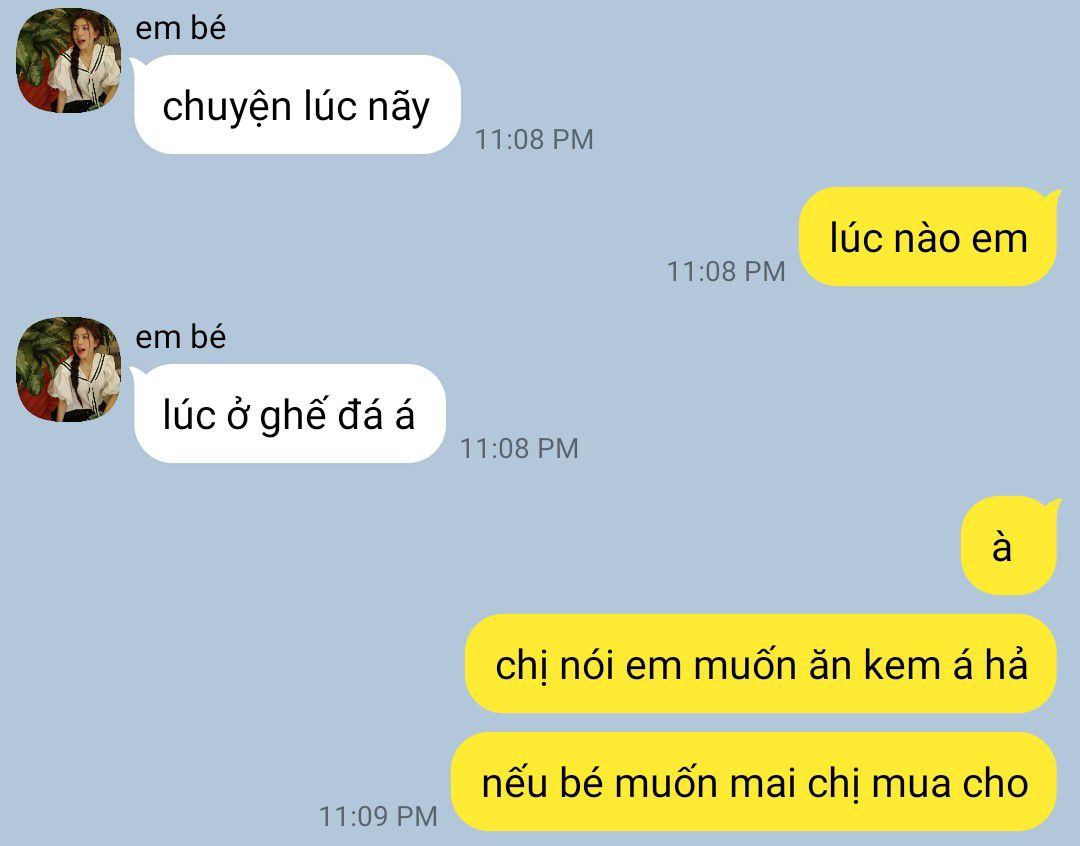Select the chị nói em muốn ăn kem message
Image resolution: width=1080 pixels, height=846 pixels.
761,663
